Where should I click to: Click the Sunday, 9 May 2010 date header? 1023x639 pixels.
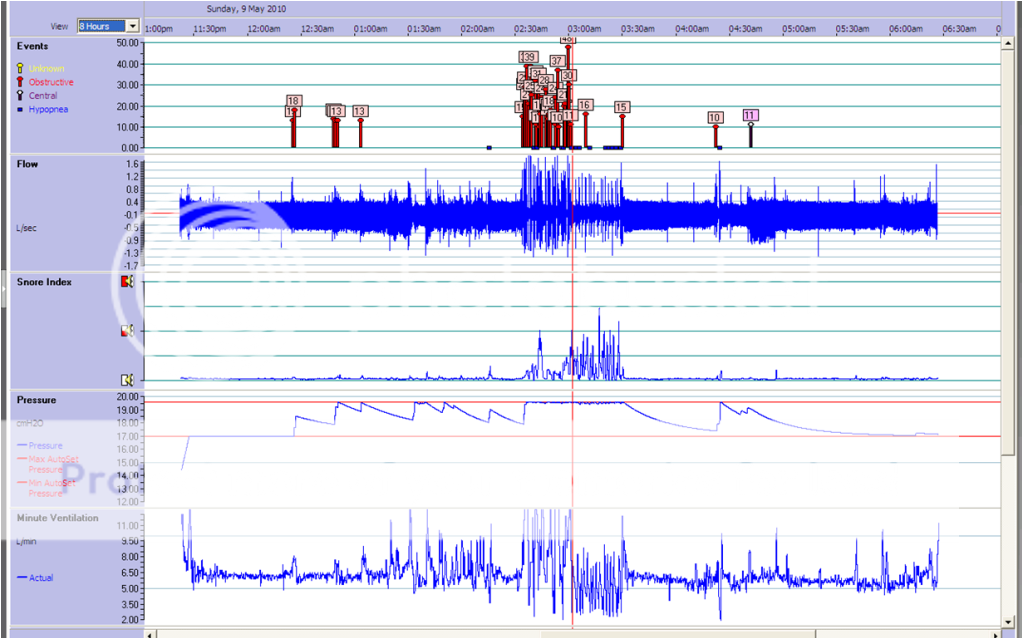[x=246, y=9]
